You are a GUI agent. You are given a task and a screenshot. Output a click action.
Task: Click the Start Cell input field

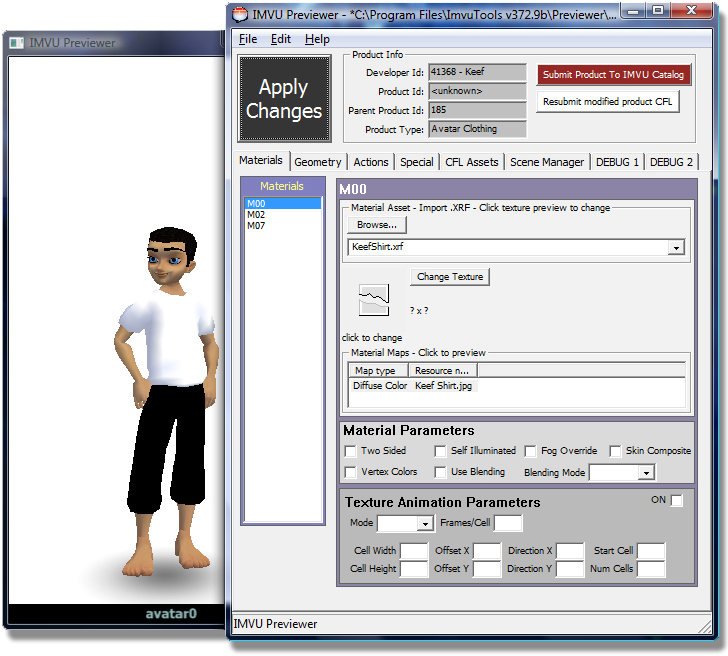(651, 551)
